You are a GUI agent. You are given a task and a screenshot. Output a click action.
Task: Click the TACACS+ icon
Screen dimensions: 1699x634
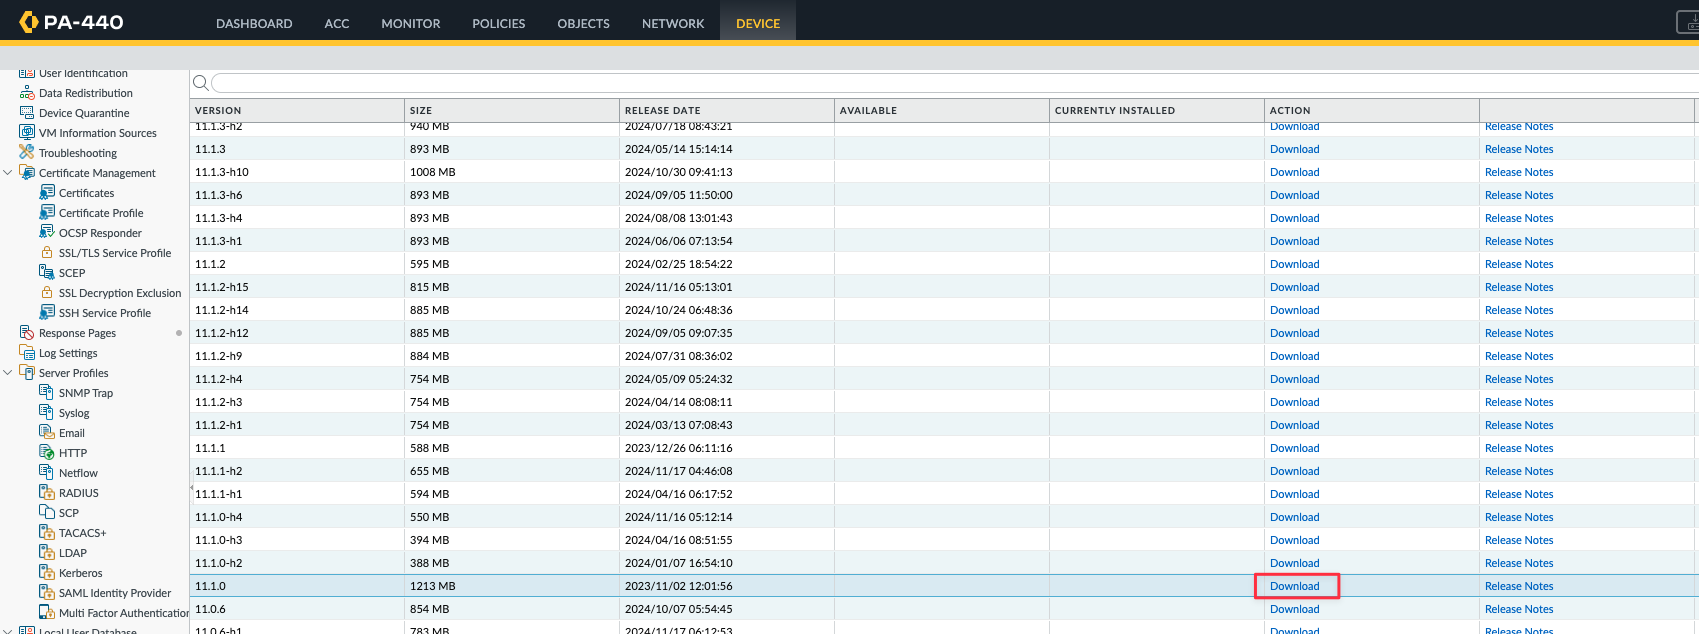47,533
